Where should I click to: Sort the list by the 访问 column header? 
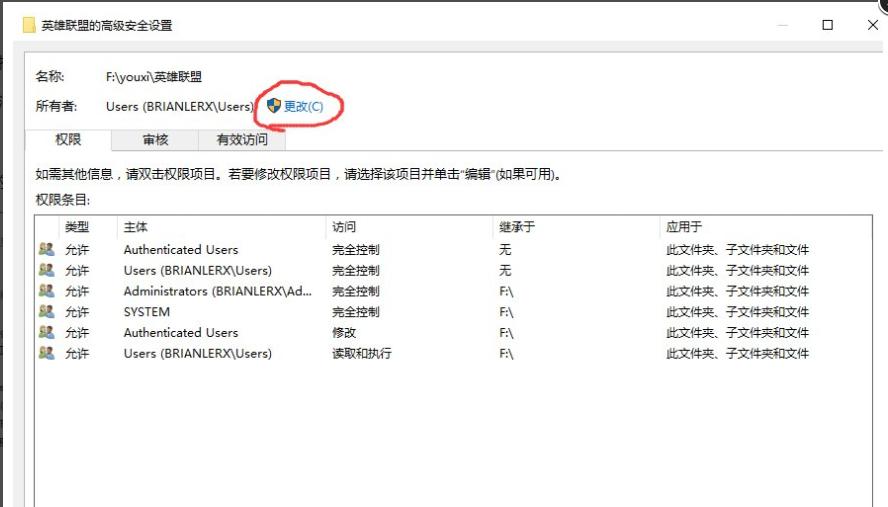[x=344, y=227]
